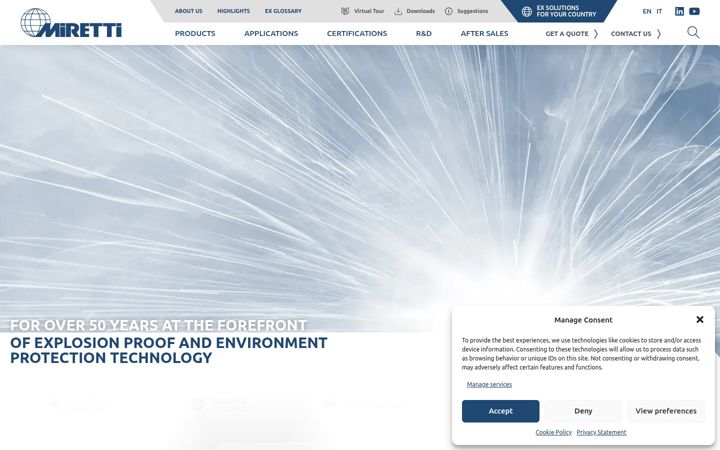
Task: Switch language to IT
Action: click(659, 11)
